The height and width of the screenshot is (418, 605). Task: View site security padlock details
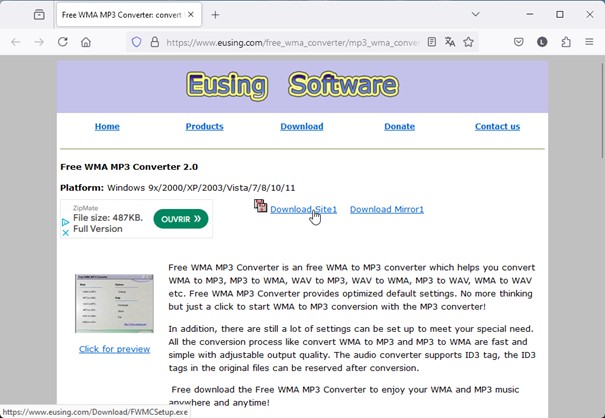pos(155,42)
